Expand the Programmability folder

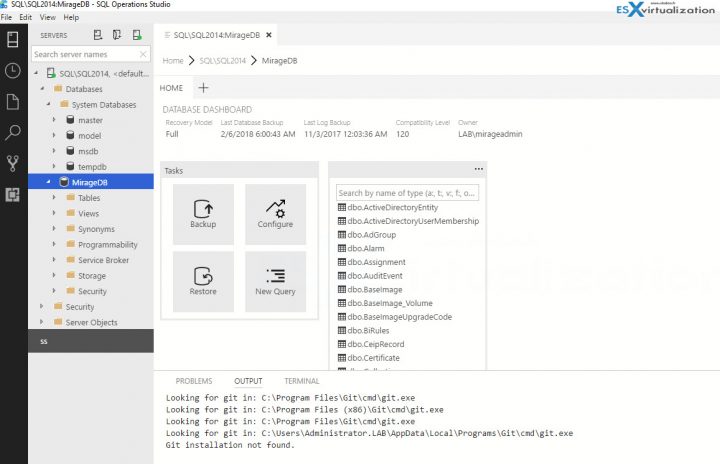pos(54,244)
